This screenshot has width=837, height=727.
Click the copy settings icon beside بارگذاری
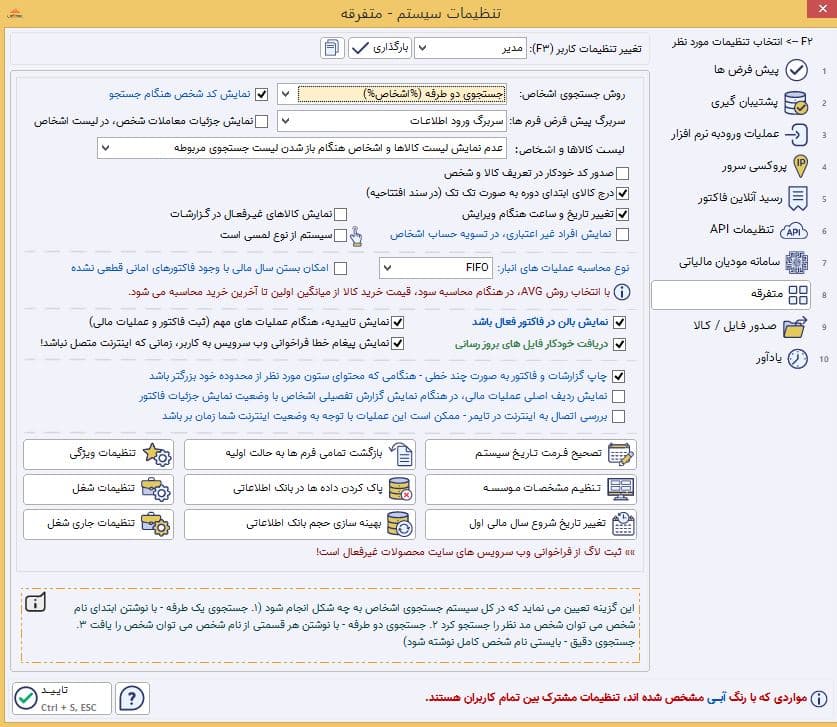(331, 48)
